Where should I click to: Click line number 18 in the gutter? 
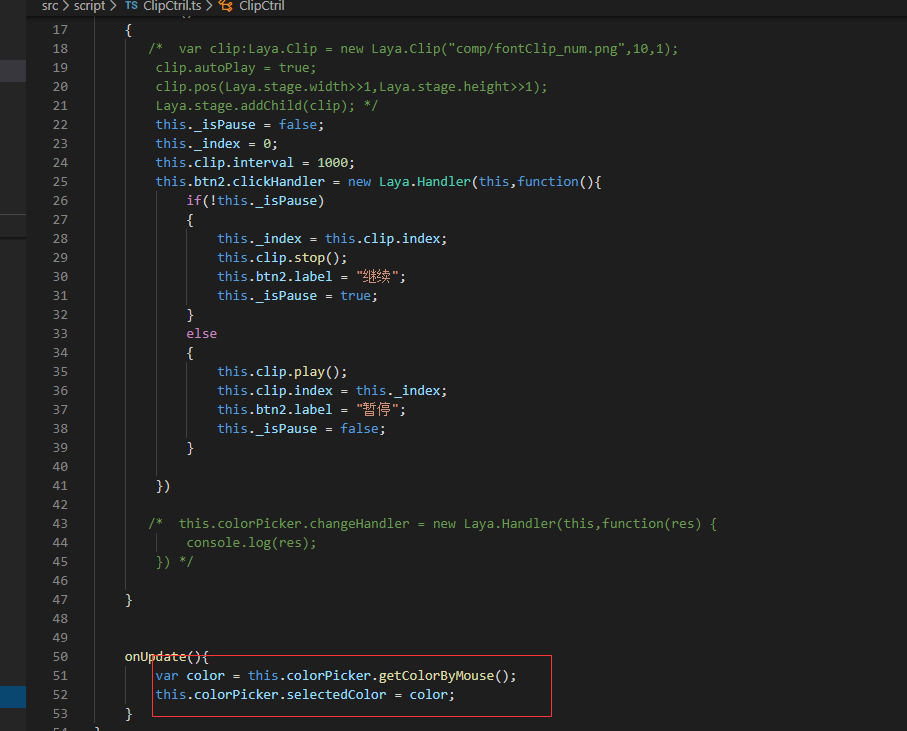60,49
